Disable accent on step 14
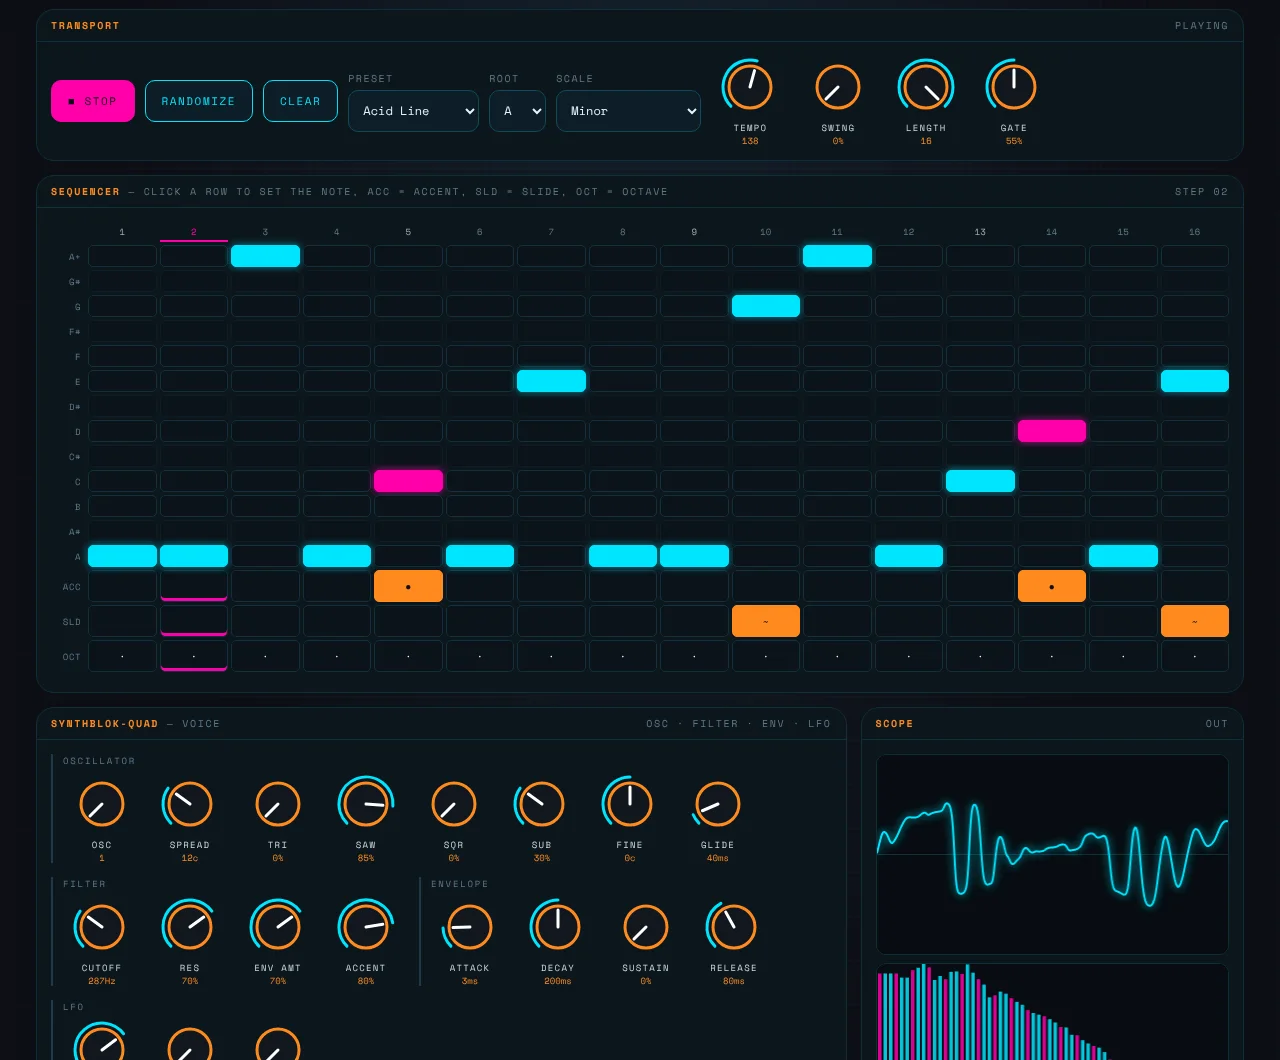The image size is (1280, 1060). (x=1052, y=586)
